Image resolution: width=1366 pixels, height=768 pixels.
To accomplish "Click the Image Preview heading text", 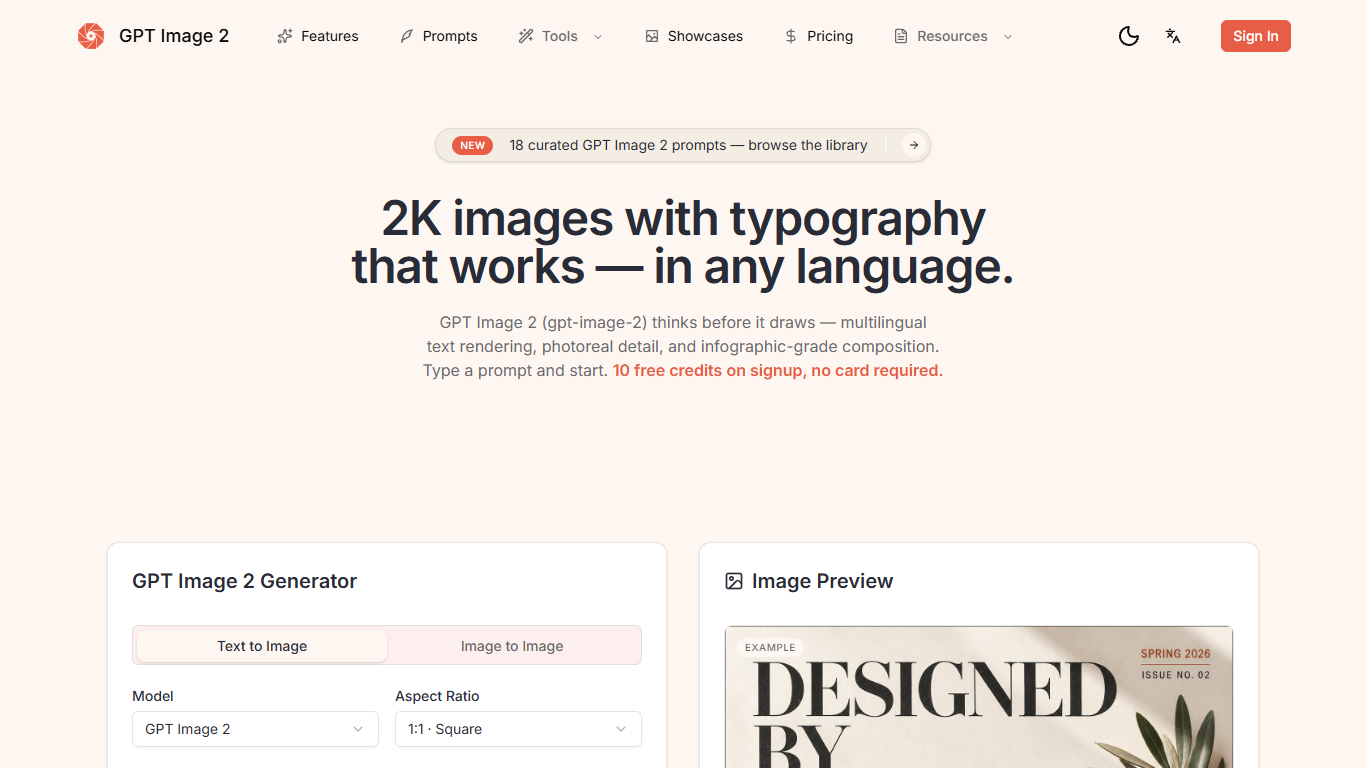I will point(823,581).
